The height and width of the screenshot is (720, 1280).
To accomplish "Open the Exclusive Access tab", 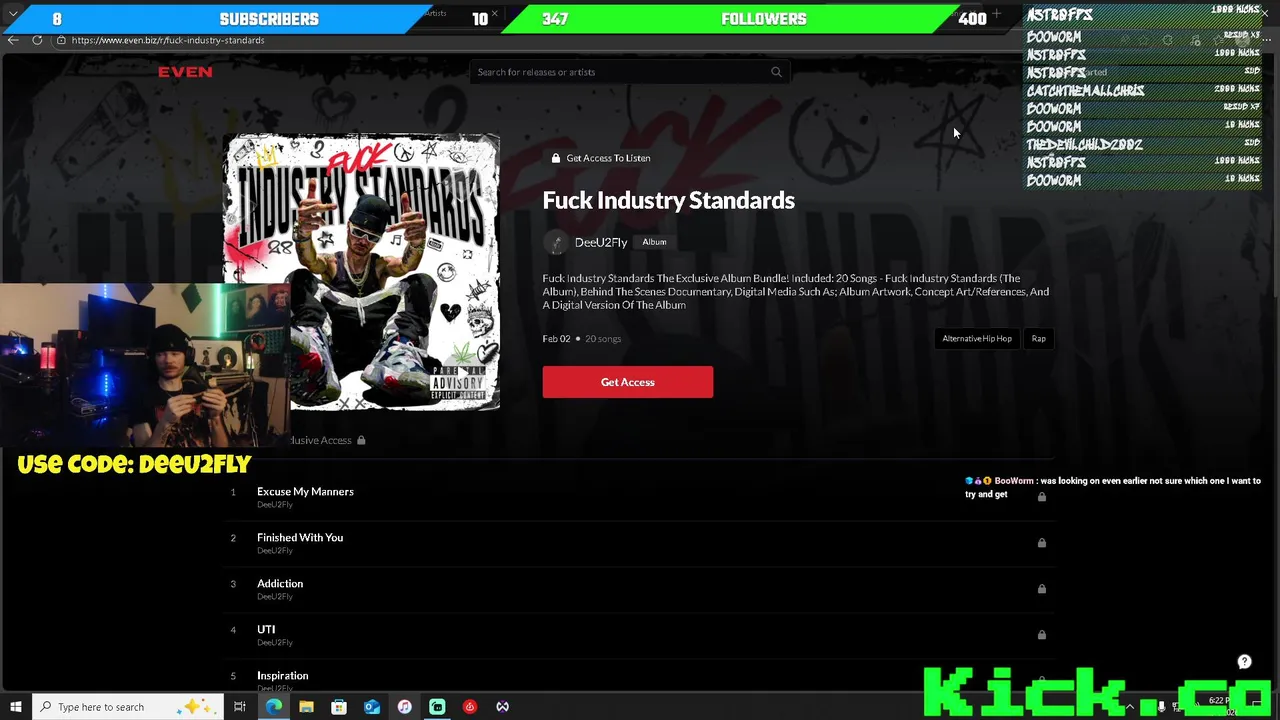I will pos(321,440).
